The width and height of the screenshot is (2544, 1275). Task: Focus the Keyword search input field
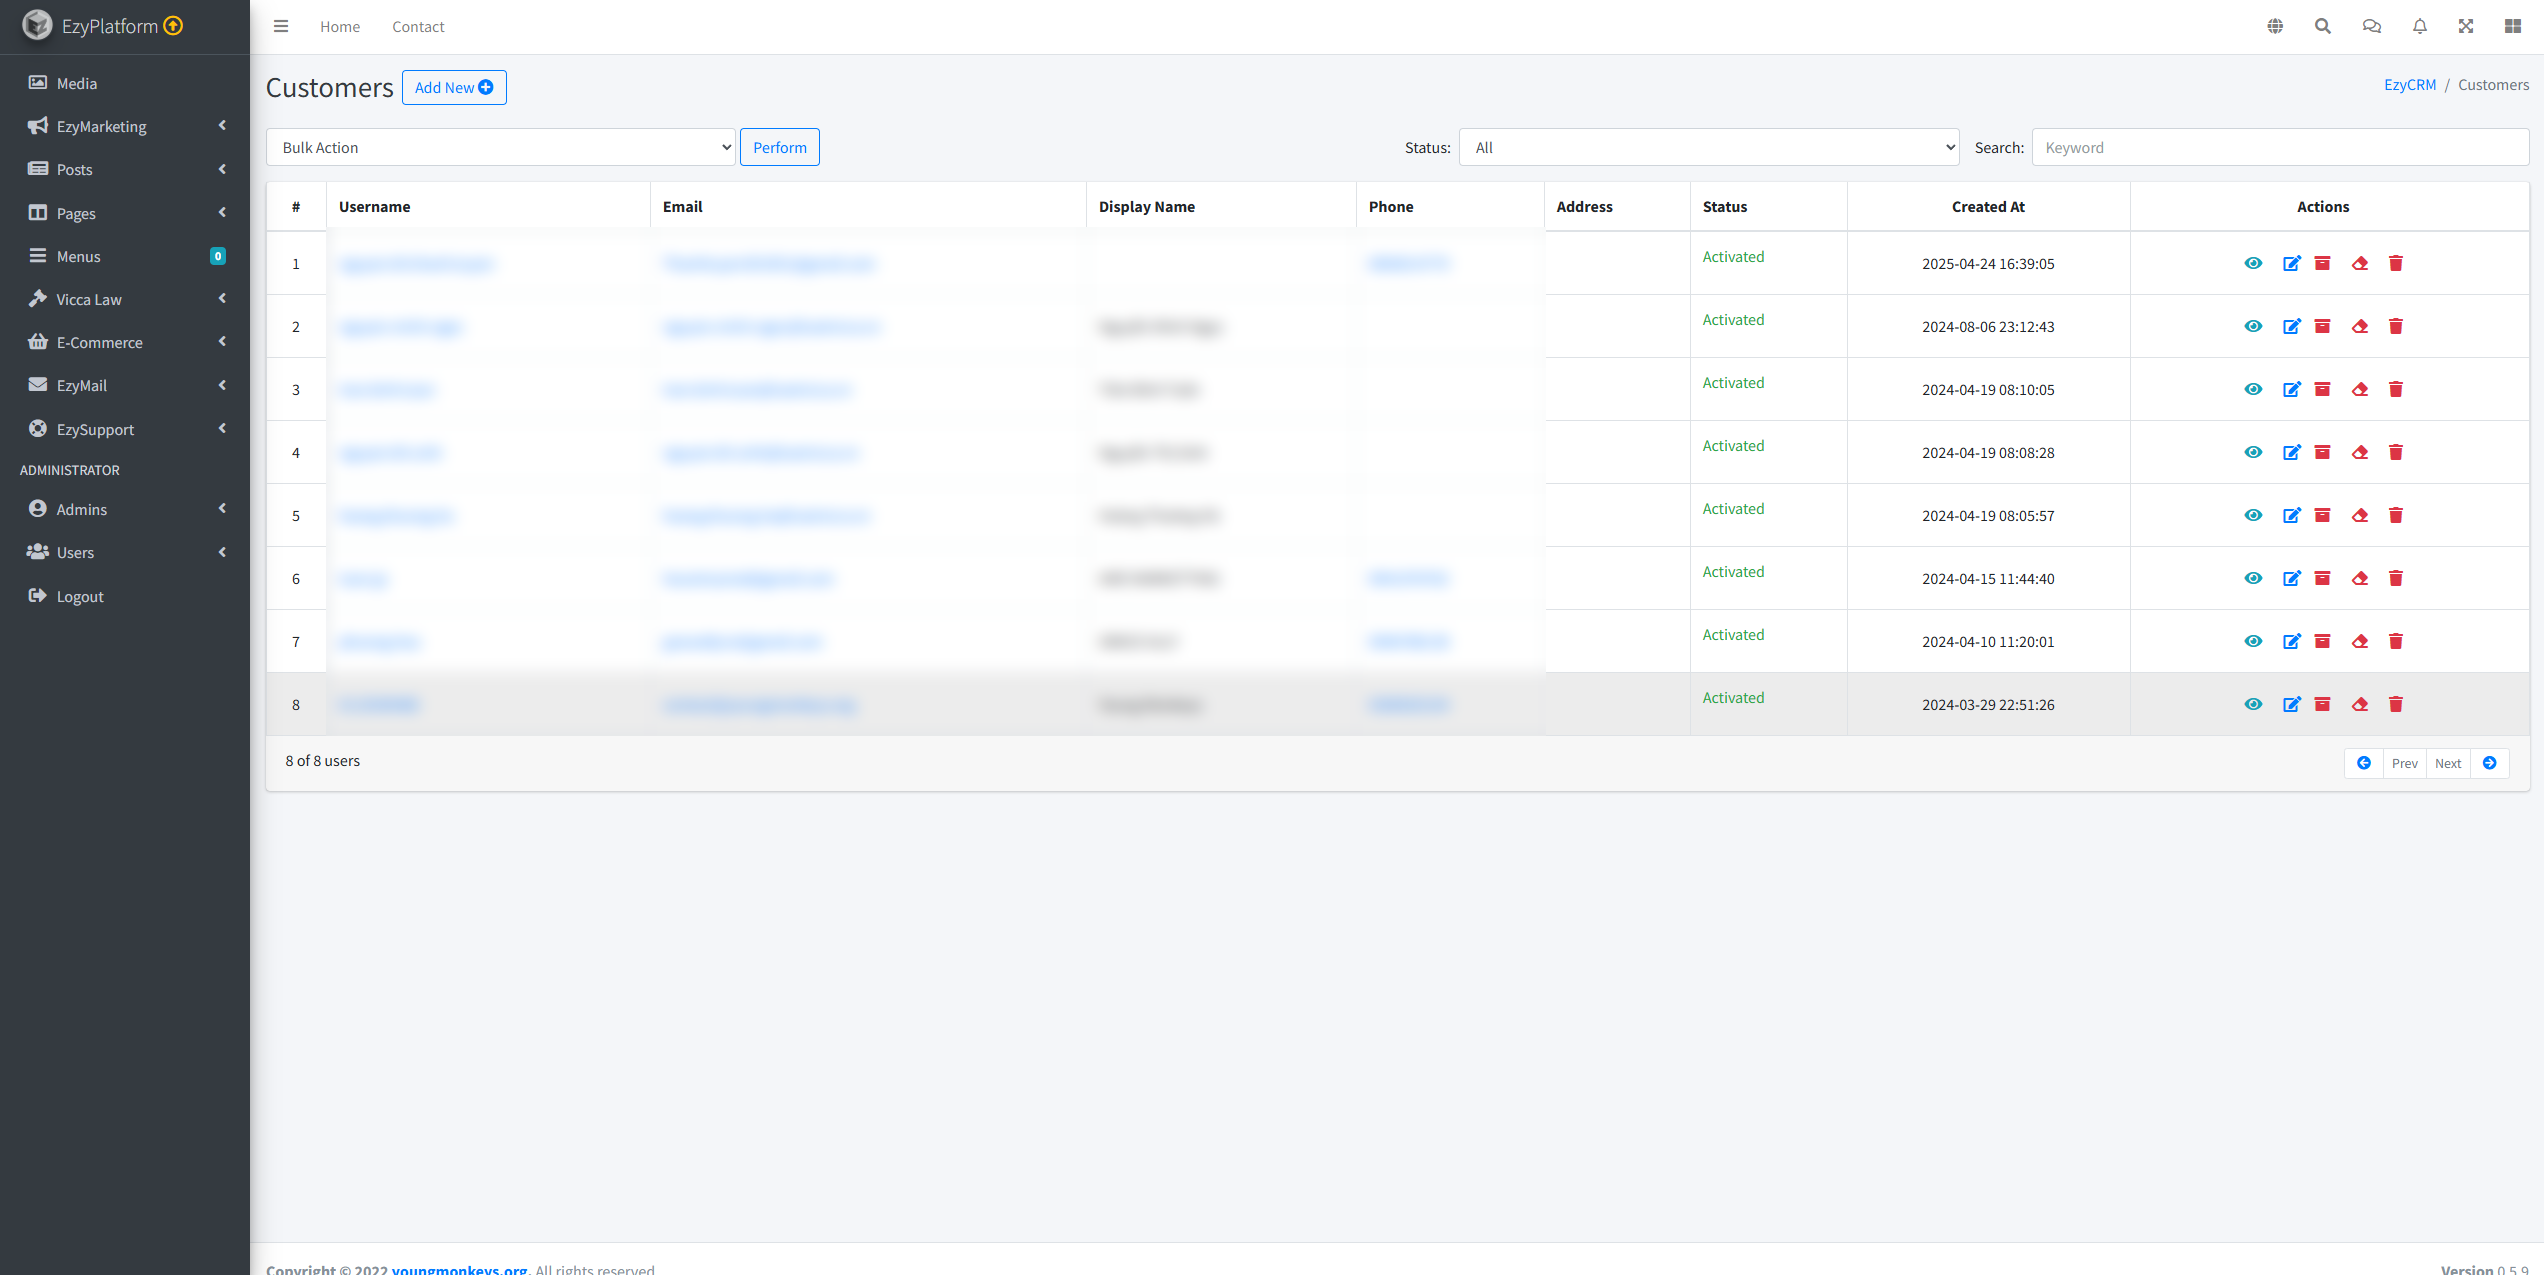click(x=2280, y=148)
